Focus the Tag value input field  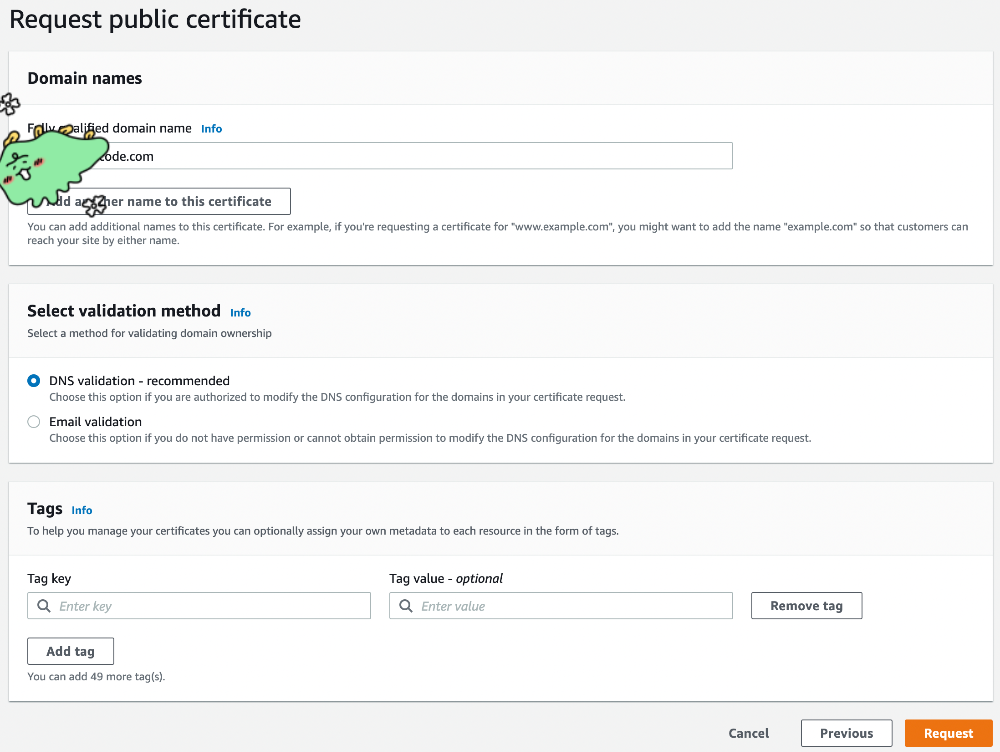[x=570, y=606]
